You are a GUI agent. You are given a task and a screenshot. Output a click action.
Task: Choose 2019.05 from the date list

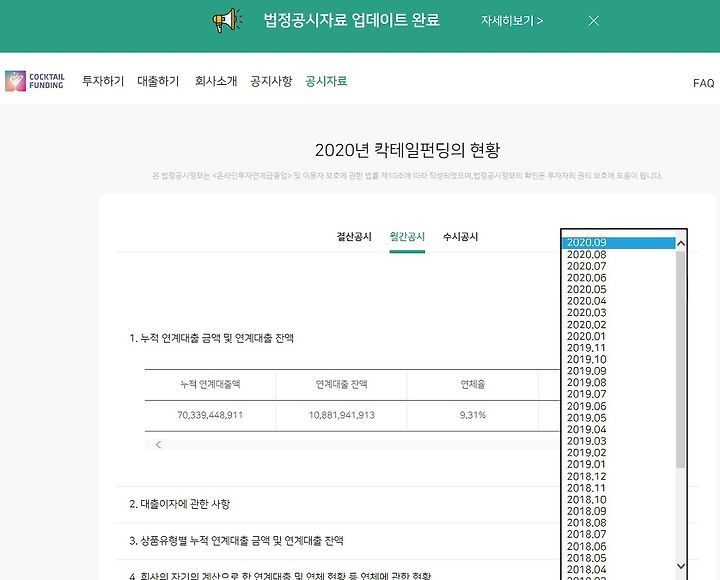619,418
